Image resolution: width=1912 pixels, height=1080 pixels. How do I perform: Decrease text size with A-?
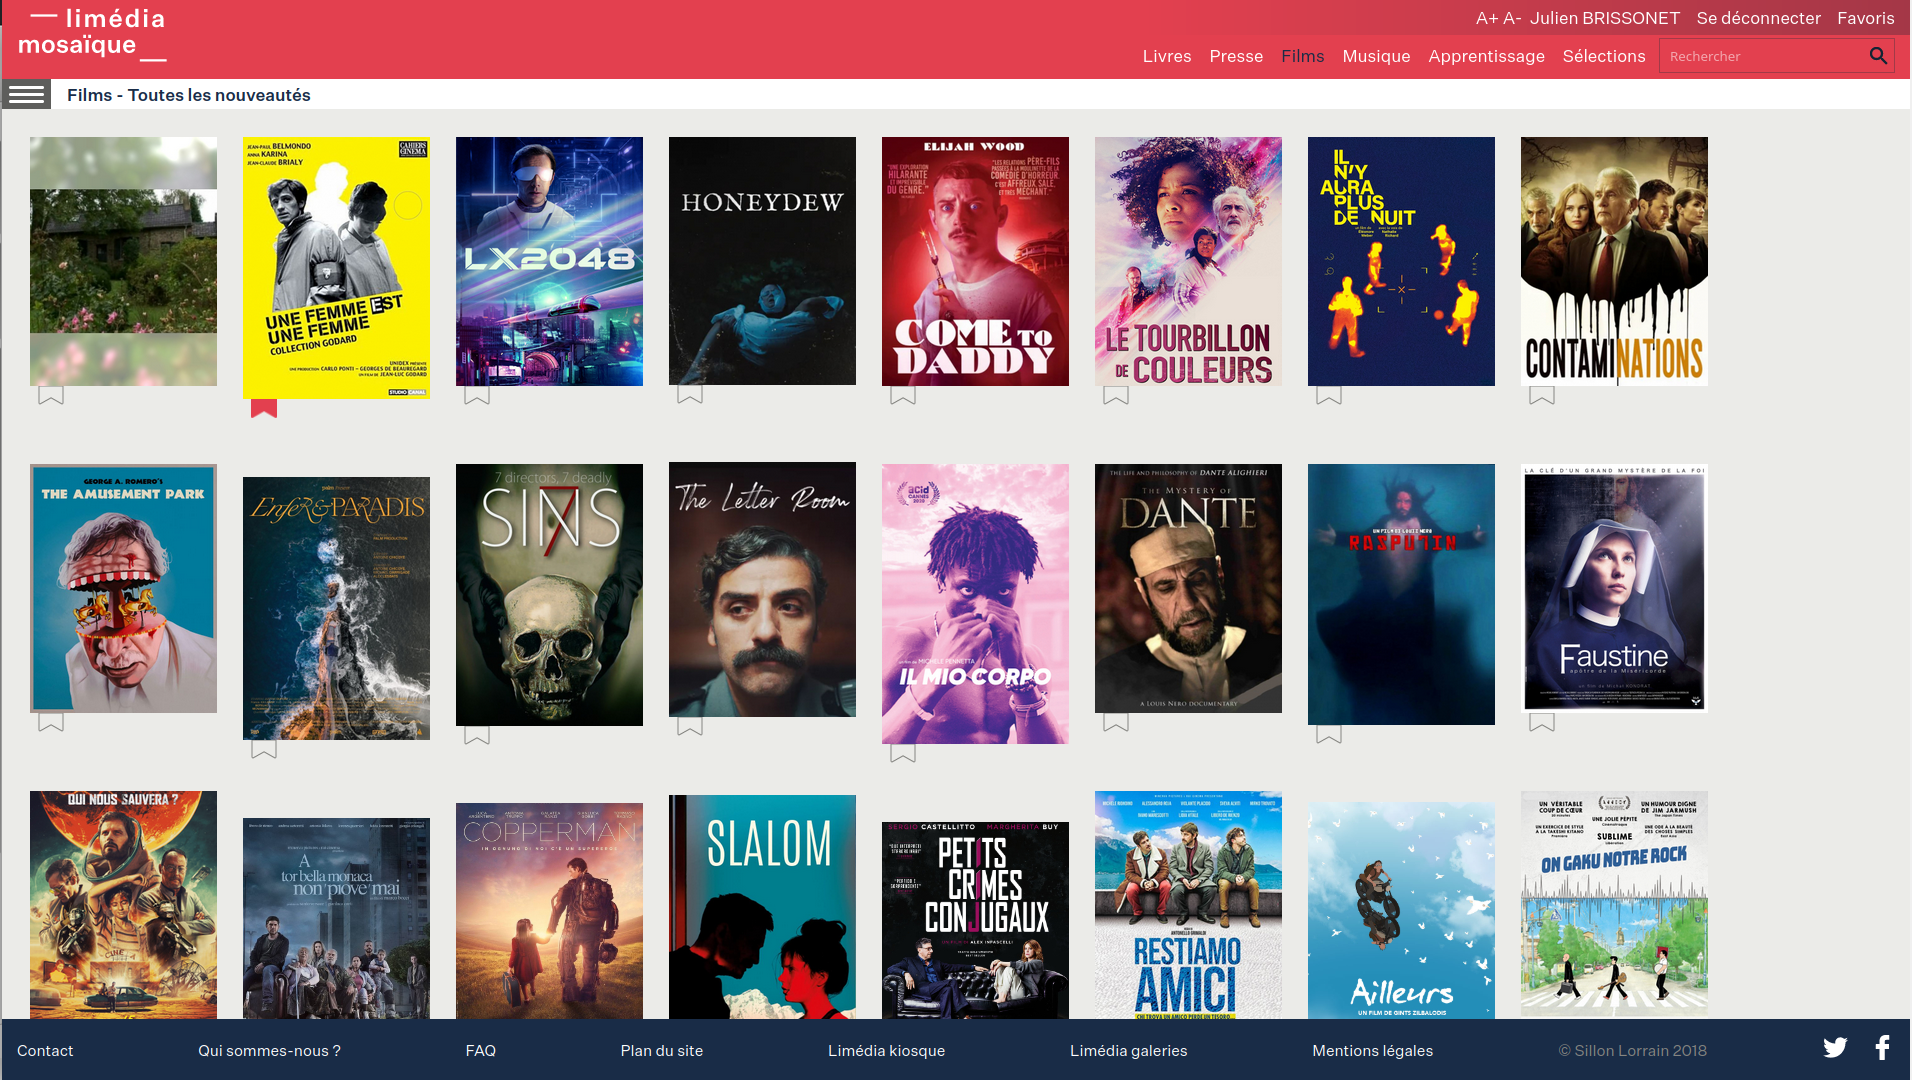tap(1512, 18)
